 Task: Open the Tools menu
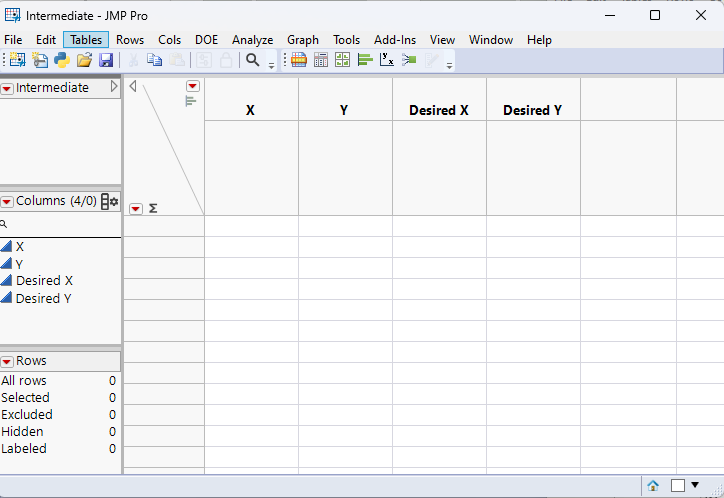click(346, 40)
